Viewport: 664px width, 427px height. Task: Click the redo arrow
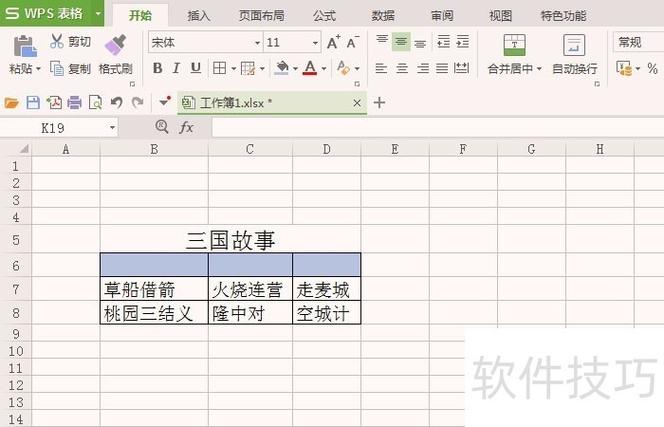click(x=137, y=103)
